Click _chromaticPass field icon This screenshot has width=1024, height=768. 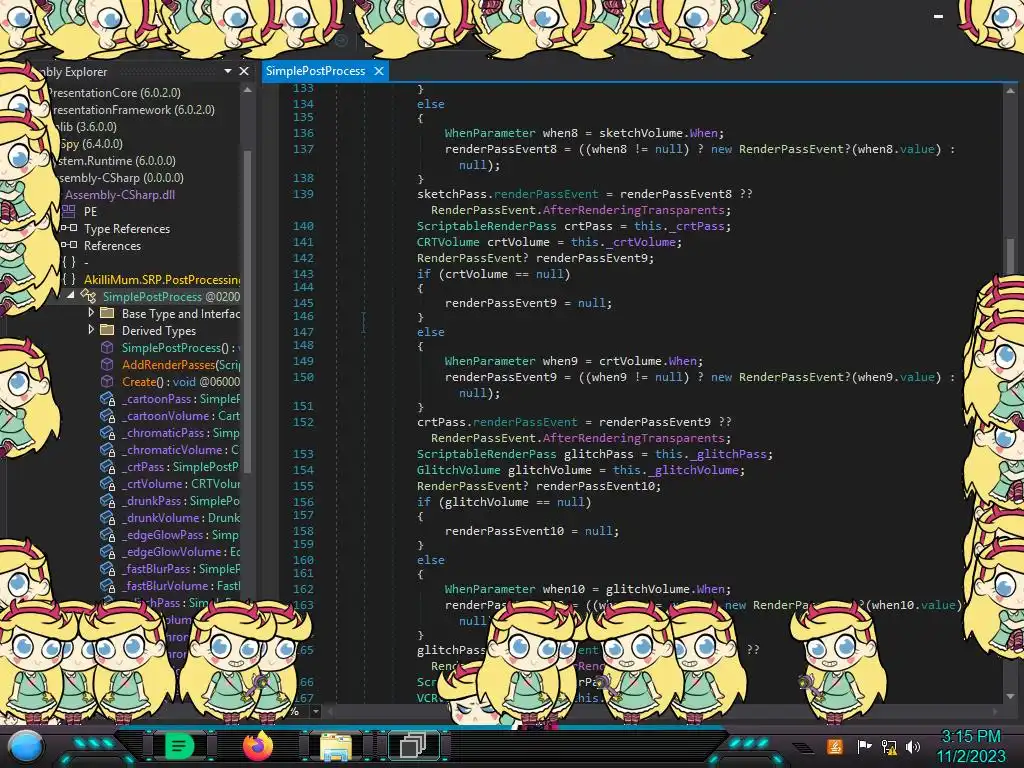point(107,432)
